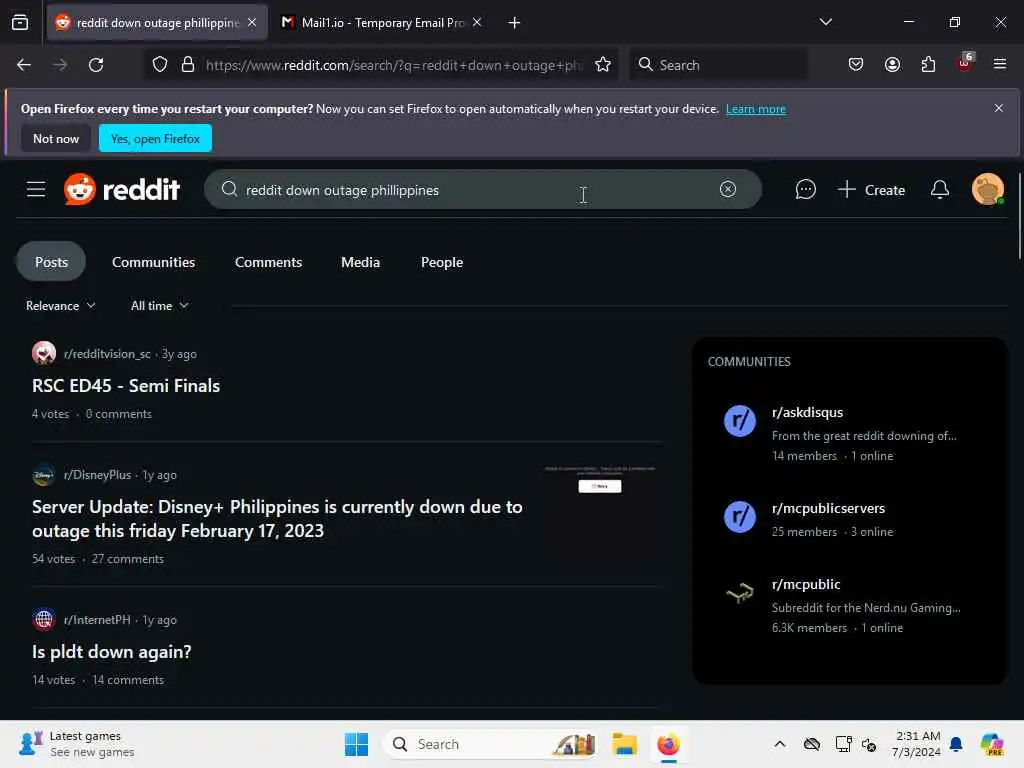Close the Mail1.io tab
This screenshot has height=768, width=1024.
477,22
